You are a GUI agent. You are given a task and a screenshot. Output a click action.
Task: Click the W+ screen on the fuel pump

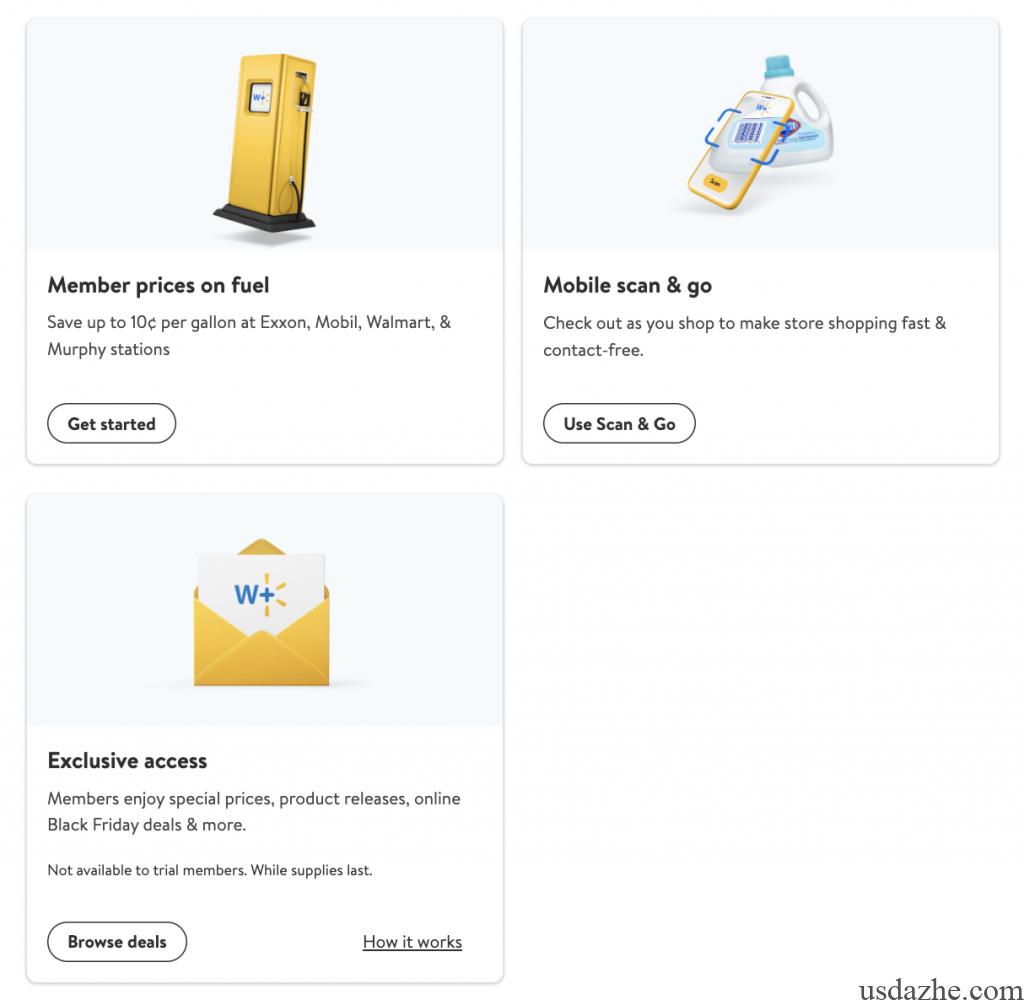pyautogui.click(x=261, y=97)
